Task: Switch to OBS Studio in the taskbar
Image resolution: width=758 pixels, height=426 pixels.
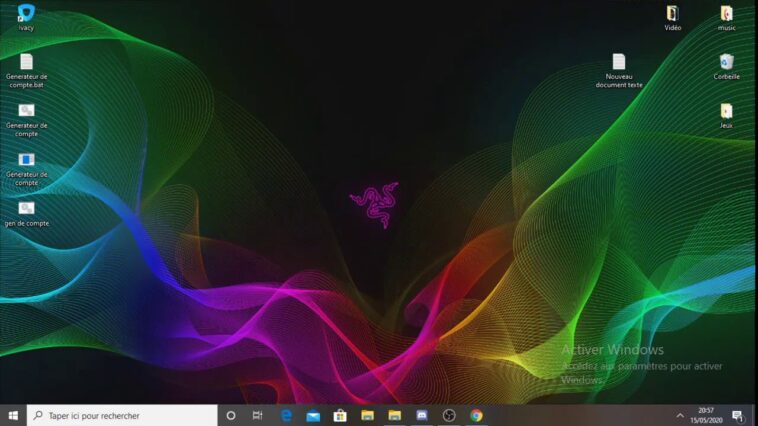Action: pyautogui.click(x=449, y=415)
